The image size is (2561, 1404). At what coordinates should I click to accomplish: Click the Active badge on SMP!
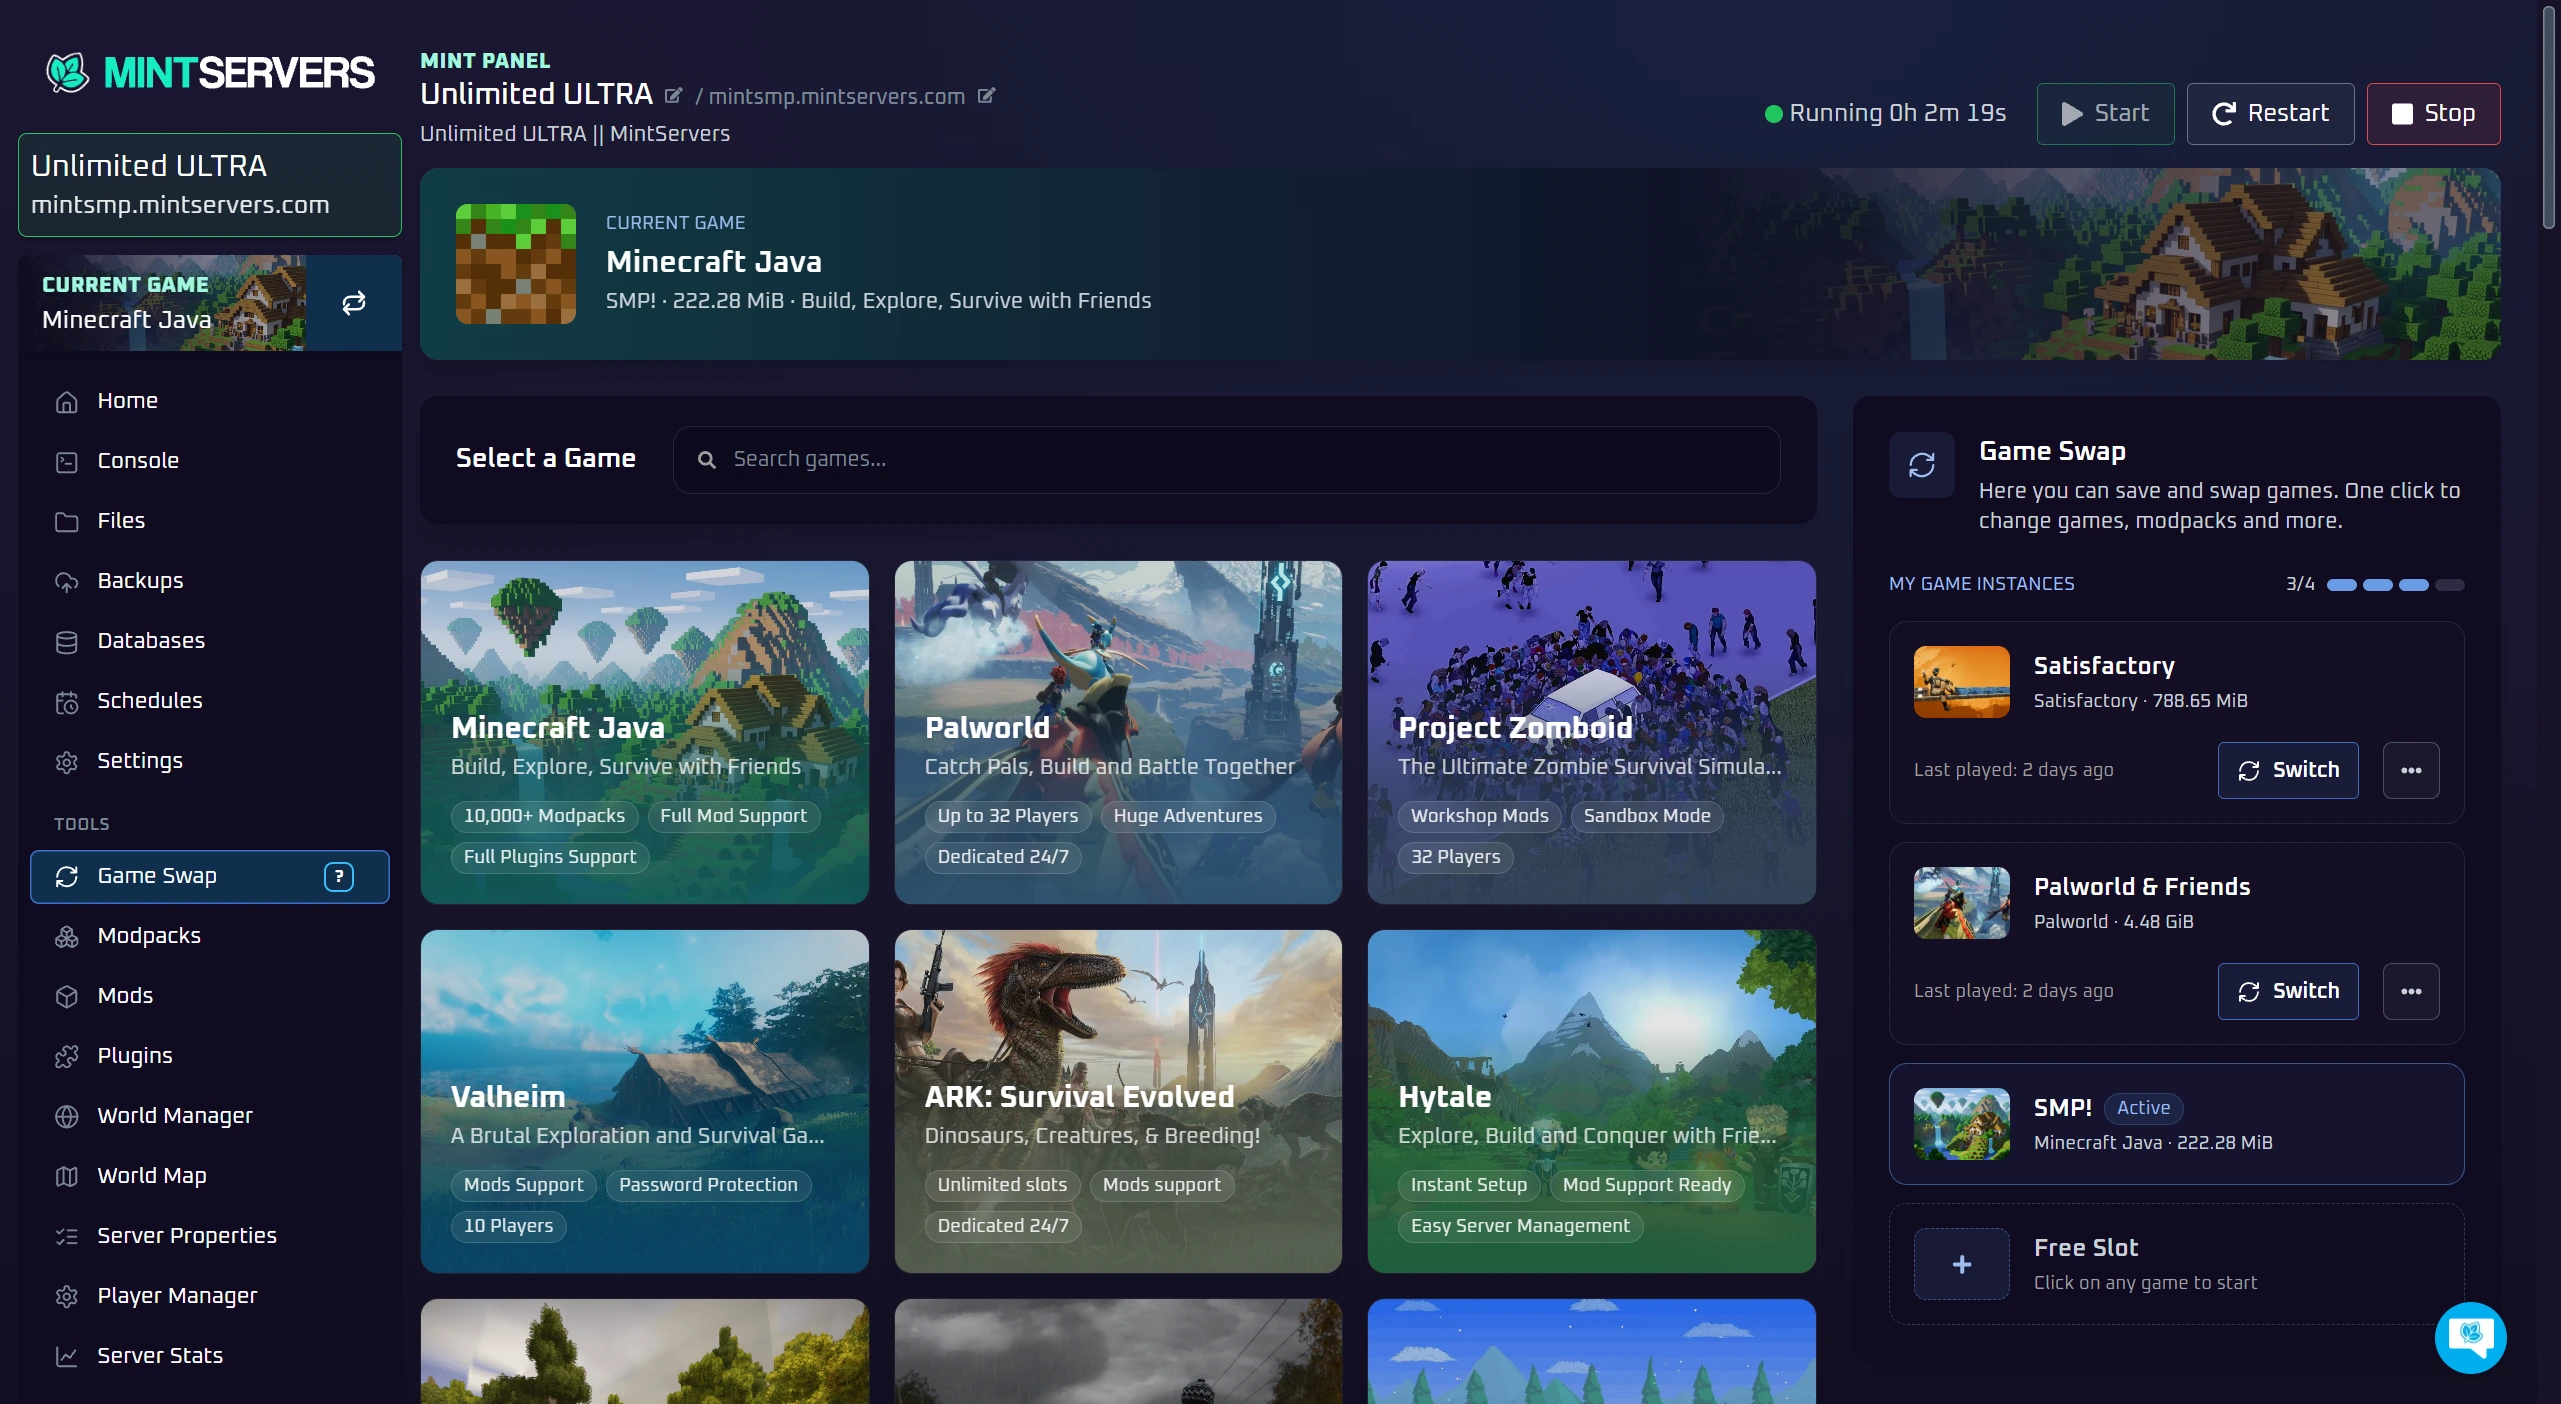[2143, 1108]
